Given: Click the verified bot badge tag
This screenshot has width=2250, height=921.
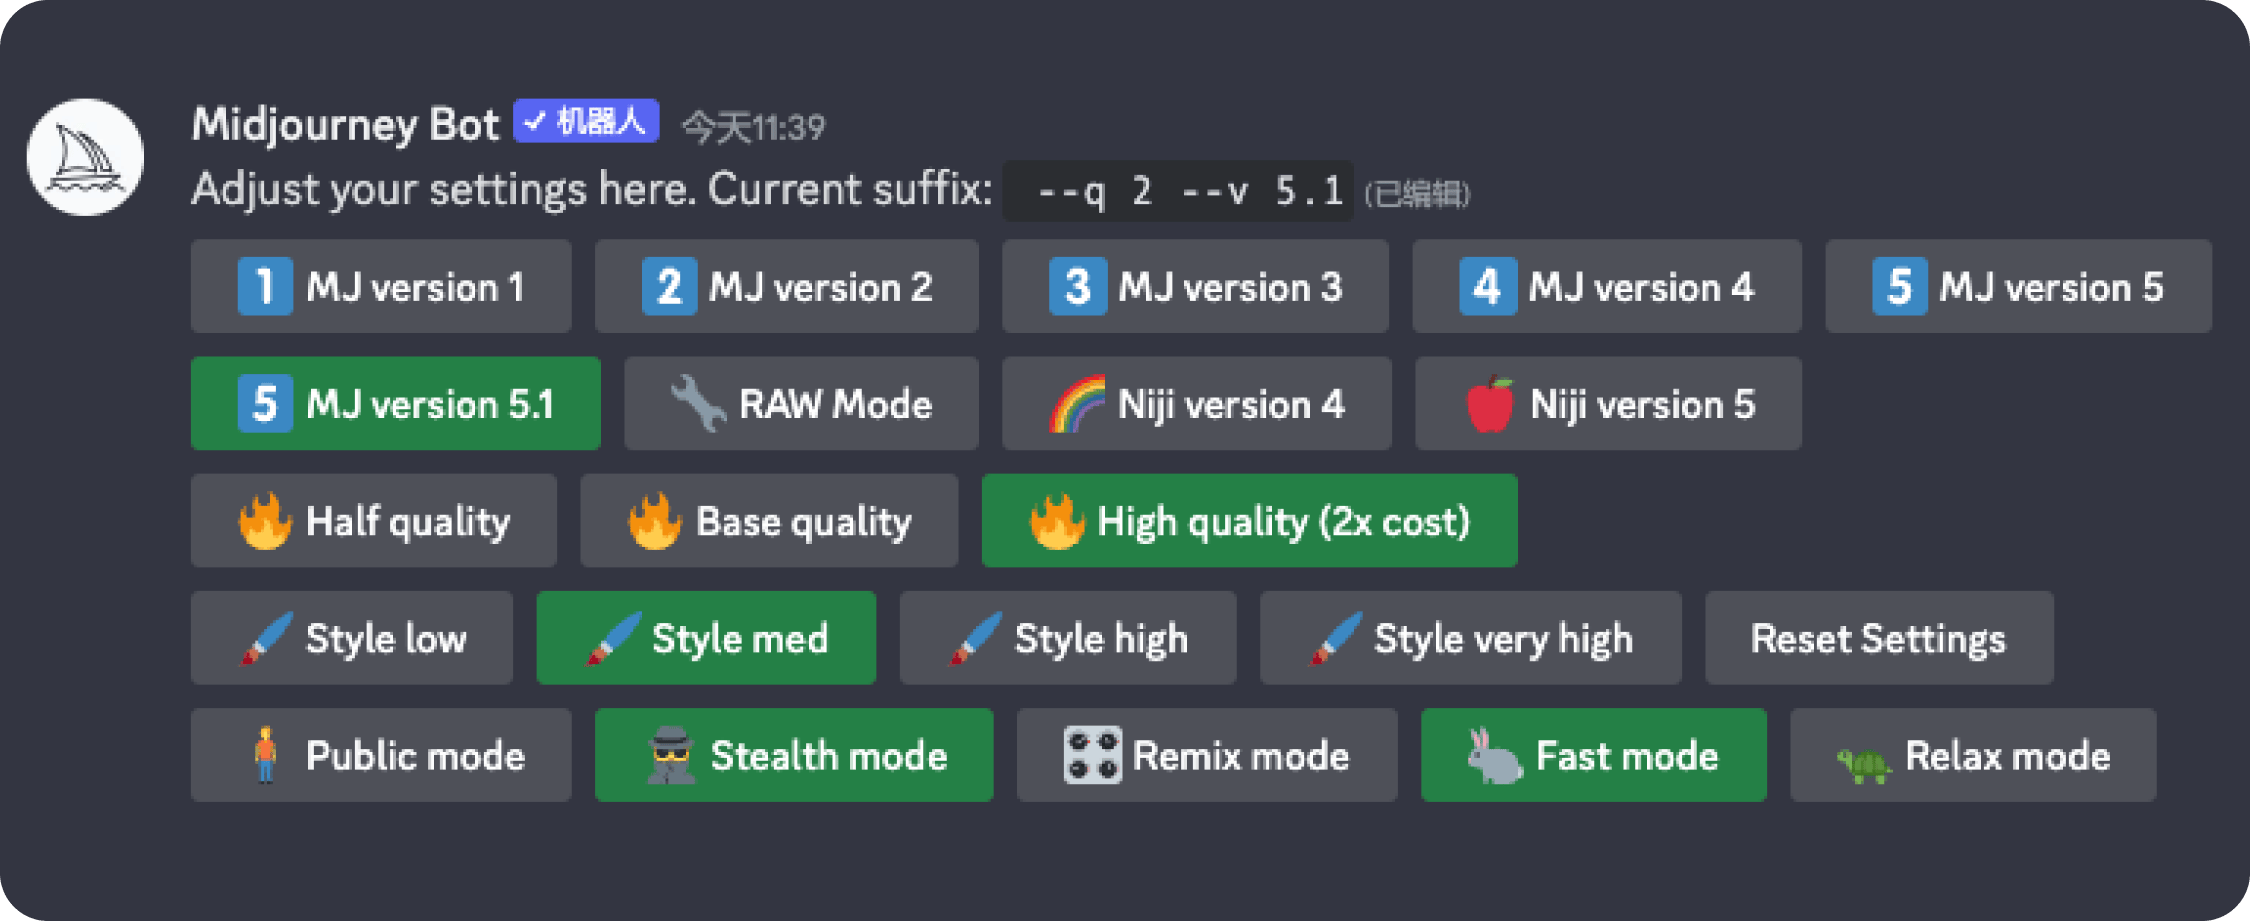Looking at the screenshot, I should pyautogui.click(x=586, y=121).
